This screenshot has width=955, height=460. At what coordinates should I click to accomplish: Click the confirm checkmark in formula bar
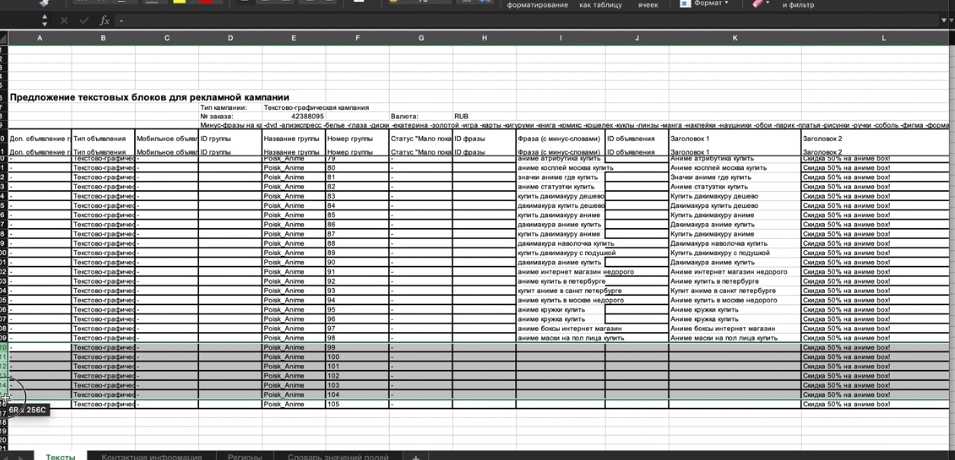[84, 20]
